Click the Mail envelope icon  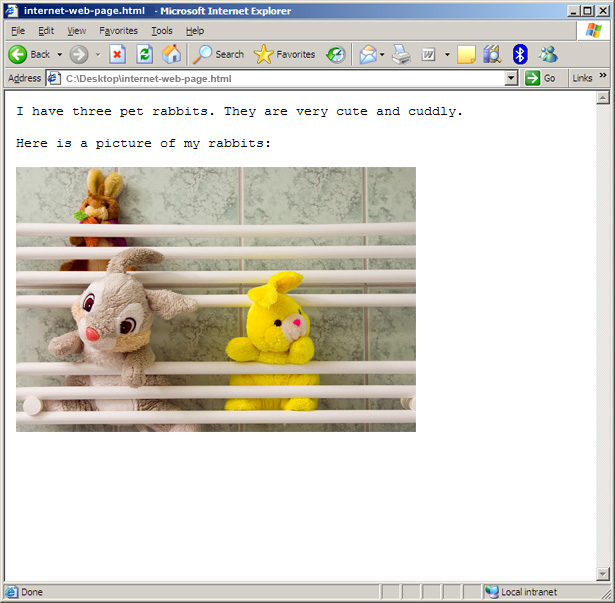coord(368,54)
